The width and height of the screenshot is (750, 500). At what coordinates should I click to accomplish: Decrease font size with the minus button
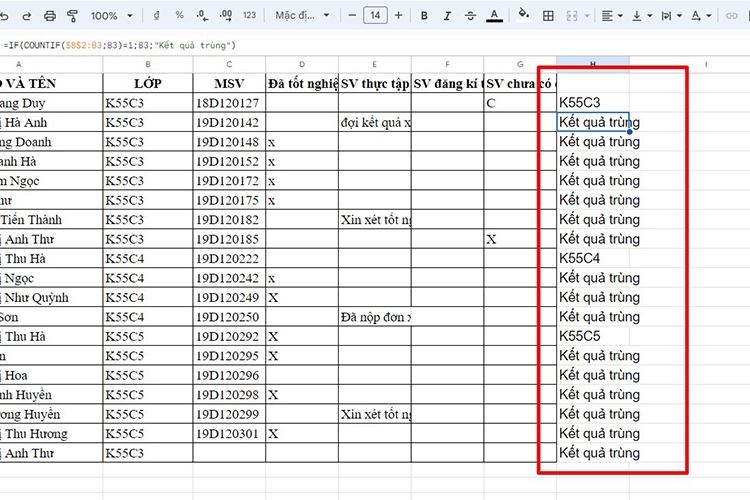tap(353, 15)
